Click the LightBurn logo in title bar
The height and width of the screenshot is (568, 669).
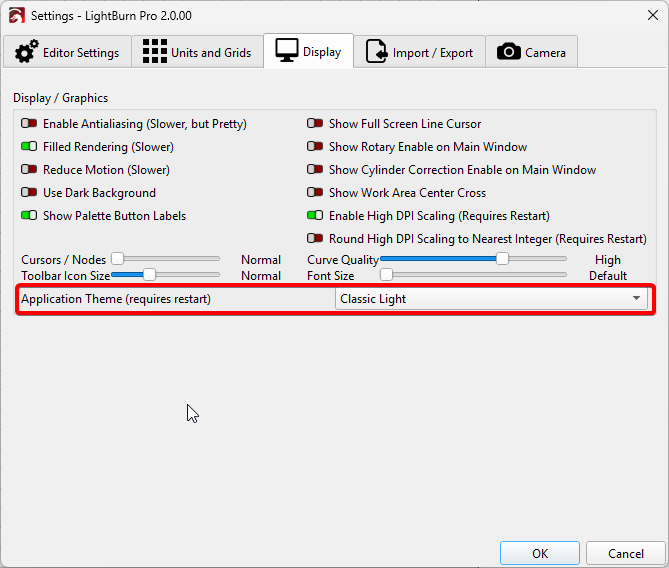[16, 16]
